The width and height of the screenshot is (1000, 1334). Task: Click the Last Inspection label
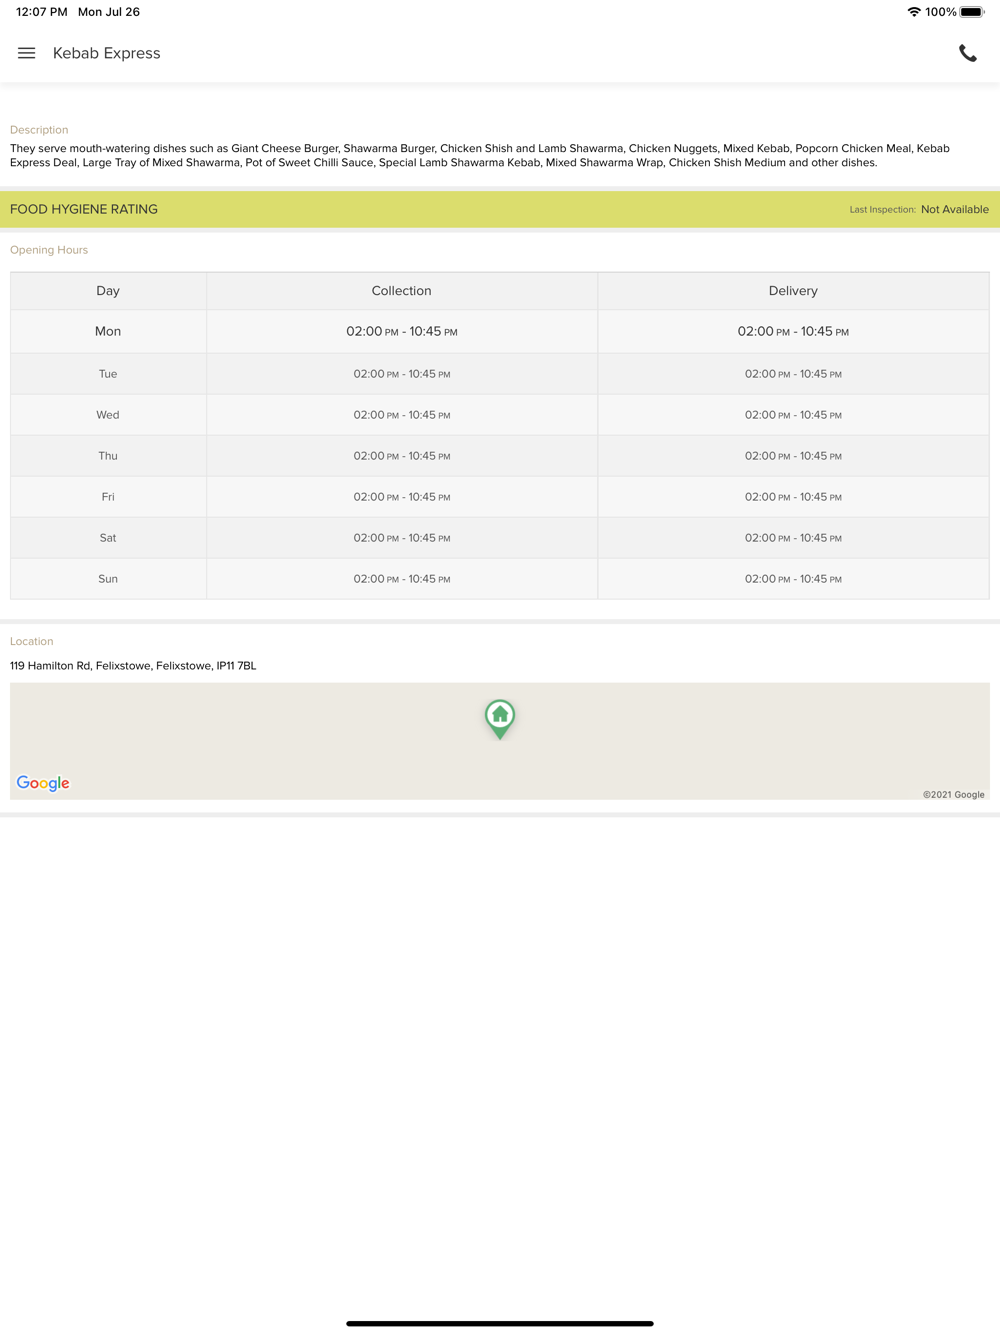click(883, 210)
